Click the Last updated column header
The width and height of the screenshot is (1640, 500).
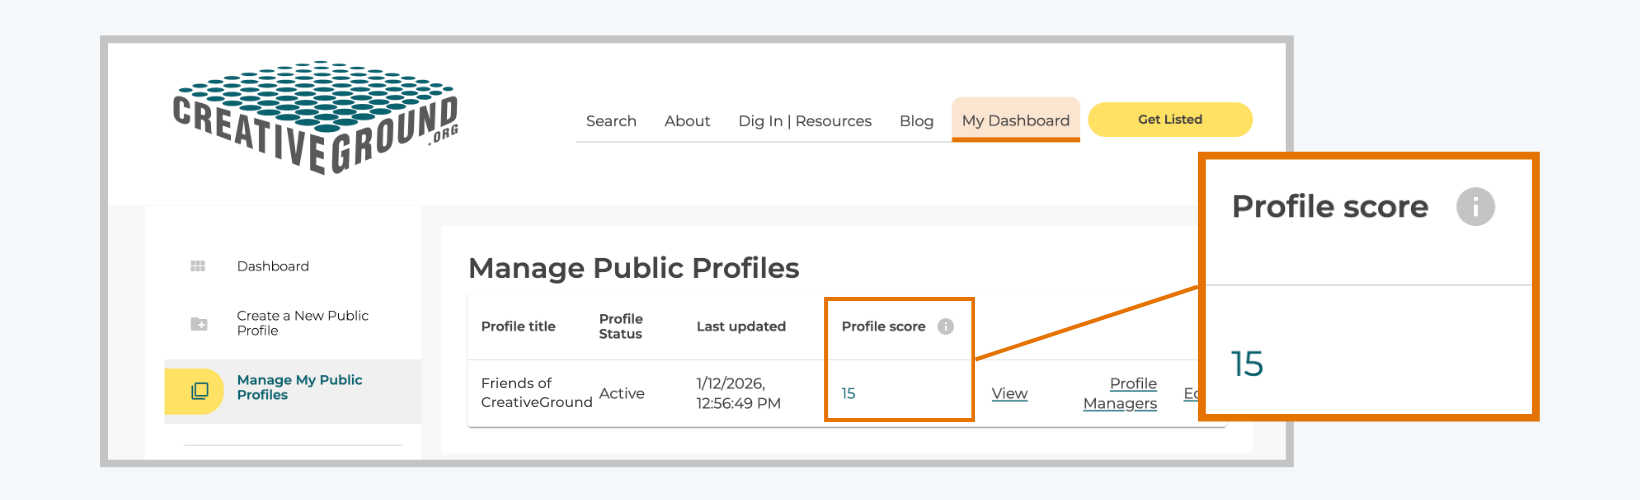(x=741, y=327)
